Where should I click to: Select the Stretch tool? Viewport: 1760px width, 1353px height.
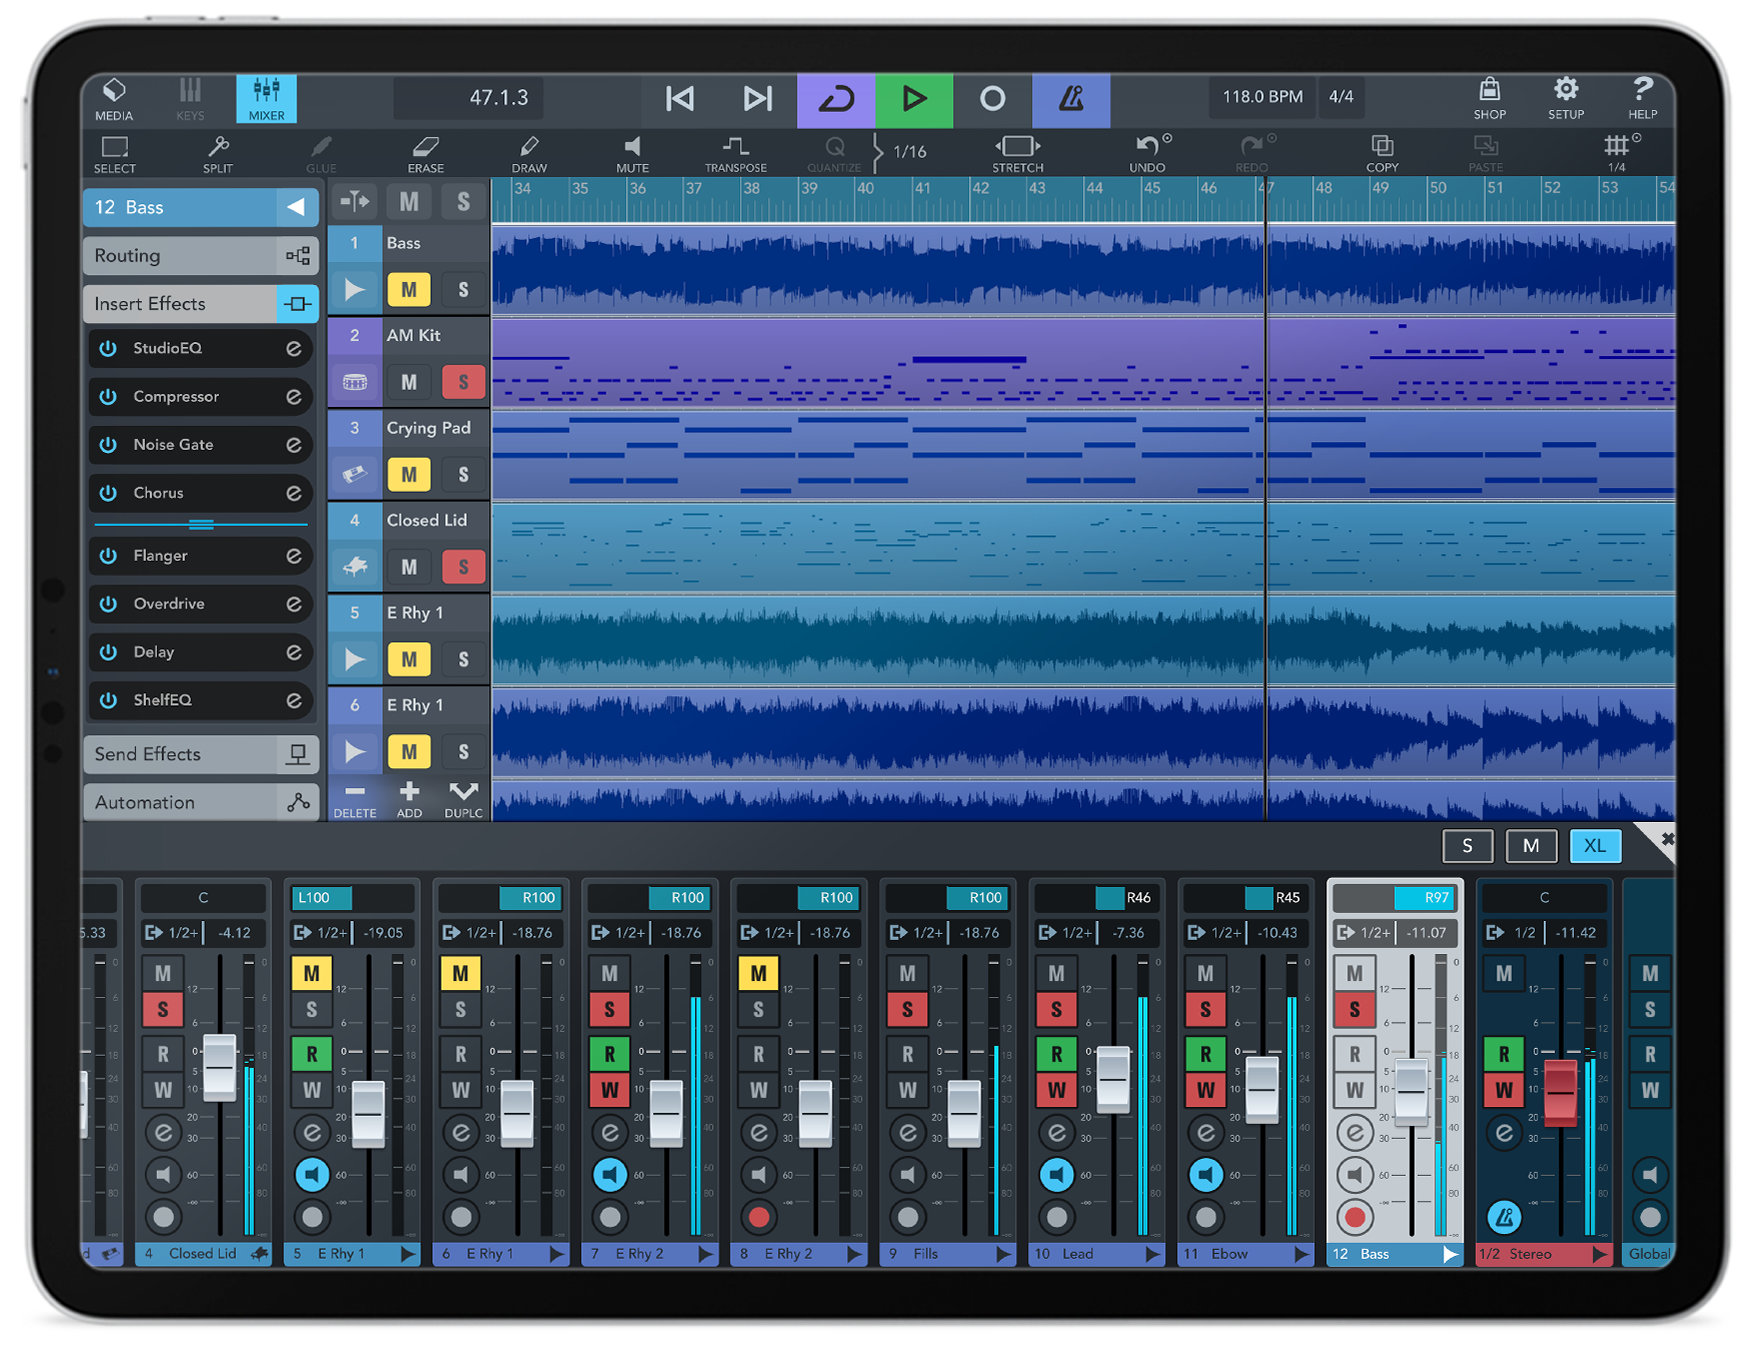tap(1016, 152)
